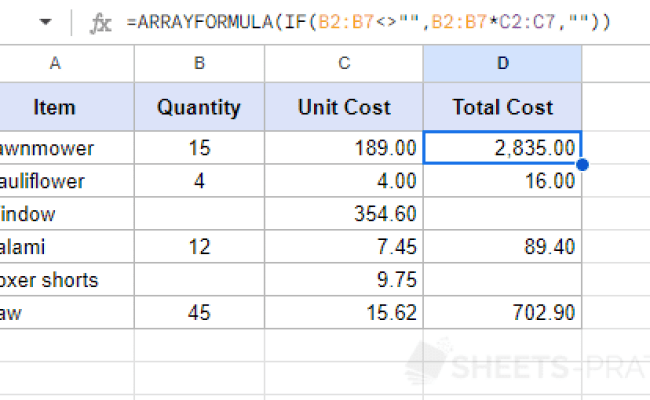Click the Item header cell

point(67,107)
